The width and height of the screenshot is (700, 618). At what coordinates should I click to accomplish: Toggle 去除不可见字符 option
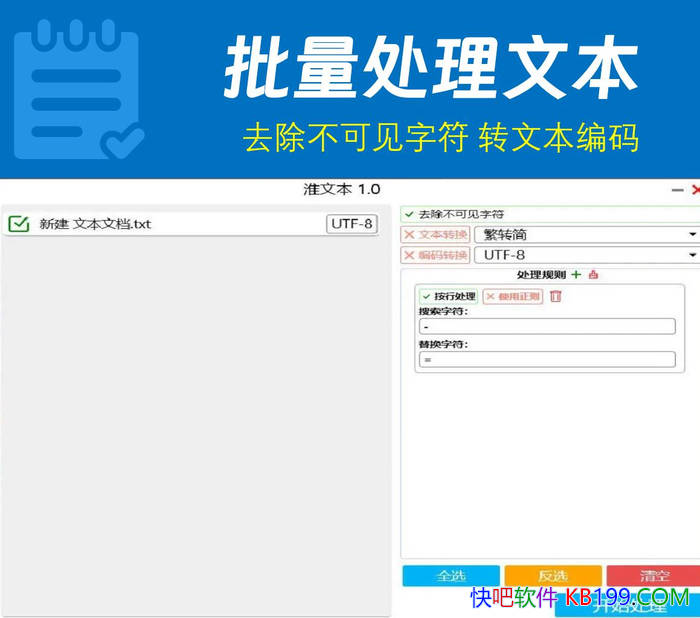[455, 214]
